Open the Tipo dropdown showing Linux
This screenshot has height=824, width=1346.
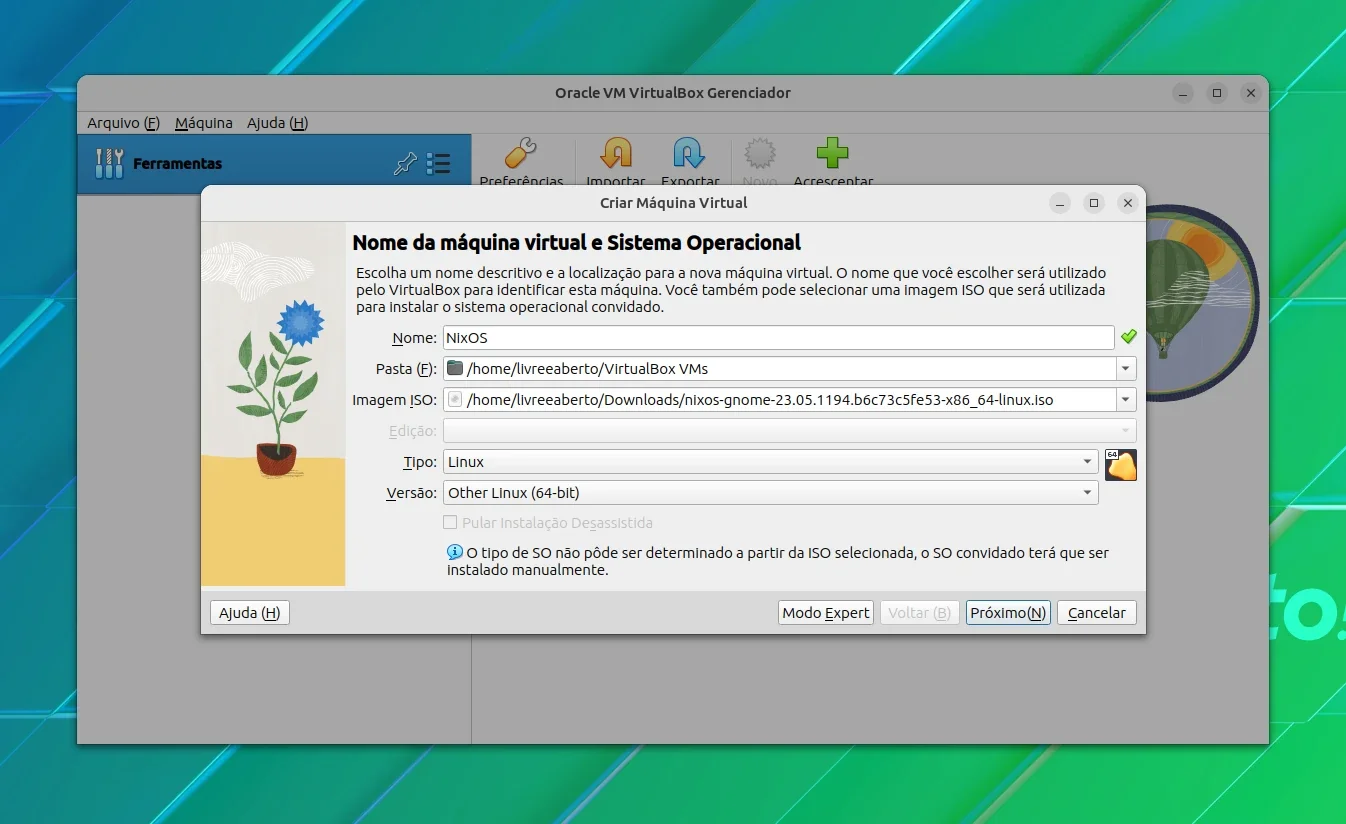click(771, 462)
